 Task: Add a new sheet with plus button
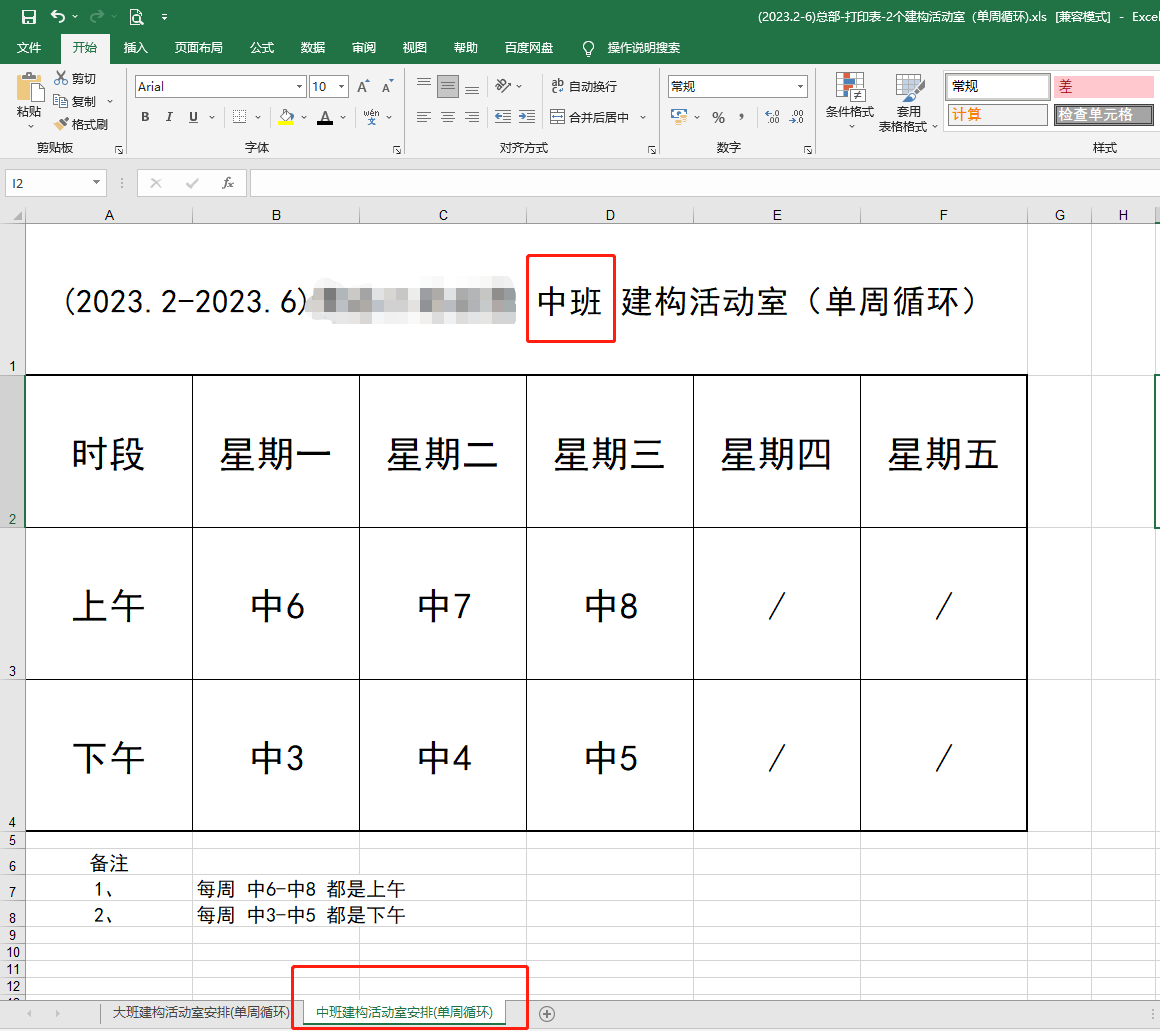pos(547,1014)
